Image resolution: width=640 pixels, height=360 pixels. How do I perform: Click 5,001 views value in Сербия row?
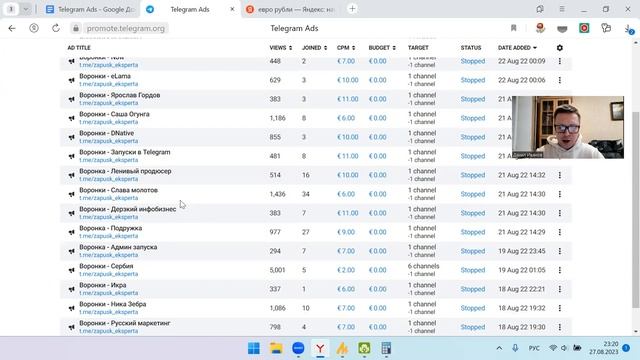click(x=278, y=270)
